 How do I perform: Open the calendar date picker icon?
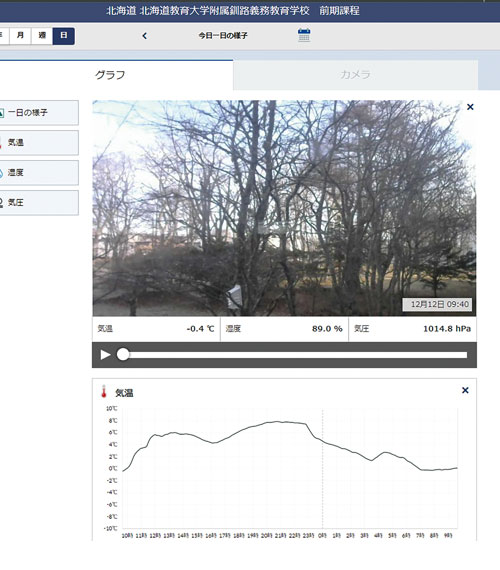[x=304, y=35]
